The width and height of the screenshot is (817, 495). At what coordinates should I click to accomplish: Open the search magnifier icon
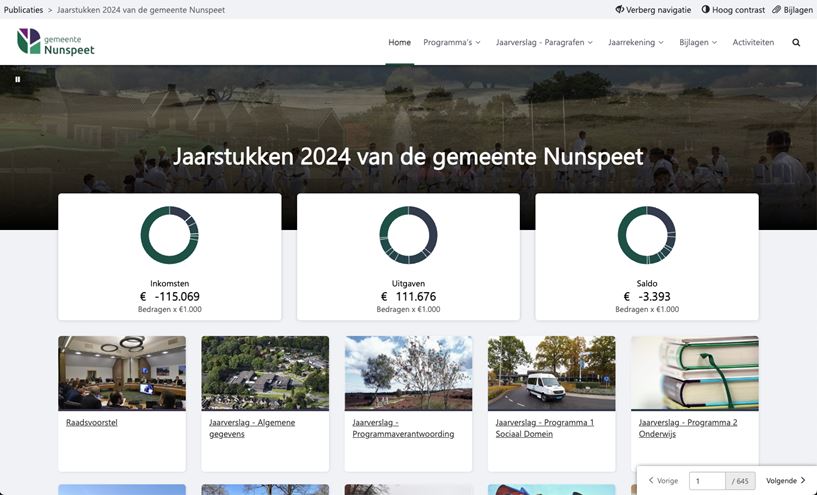click(796, 43)
